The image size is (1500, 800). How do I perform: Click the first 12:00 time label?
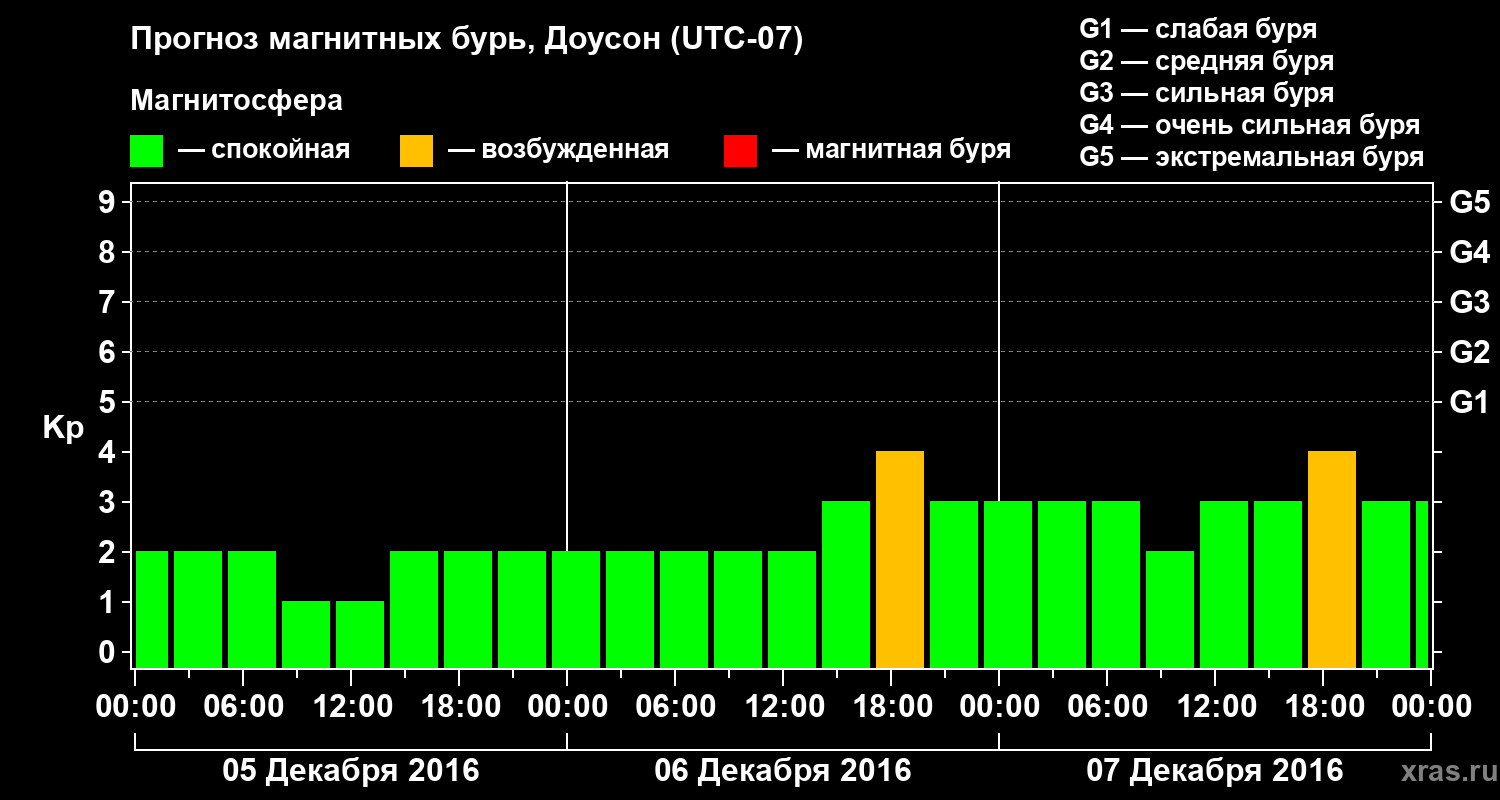353,706
